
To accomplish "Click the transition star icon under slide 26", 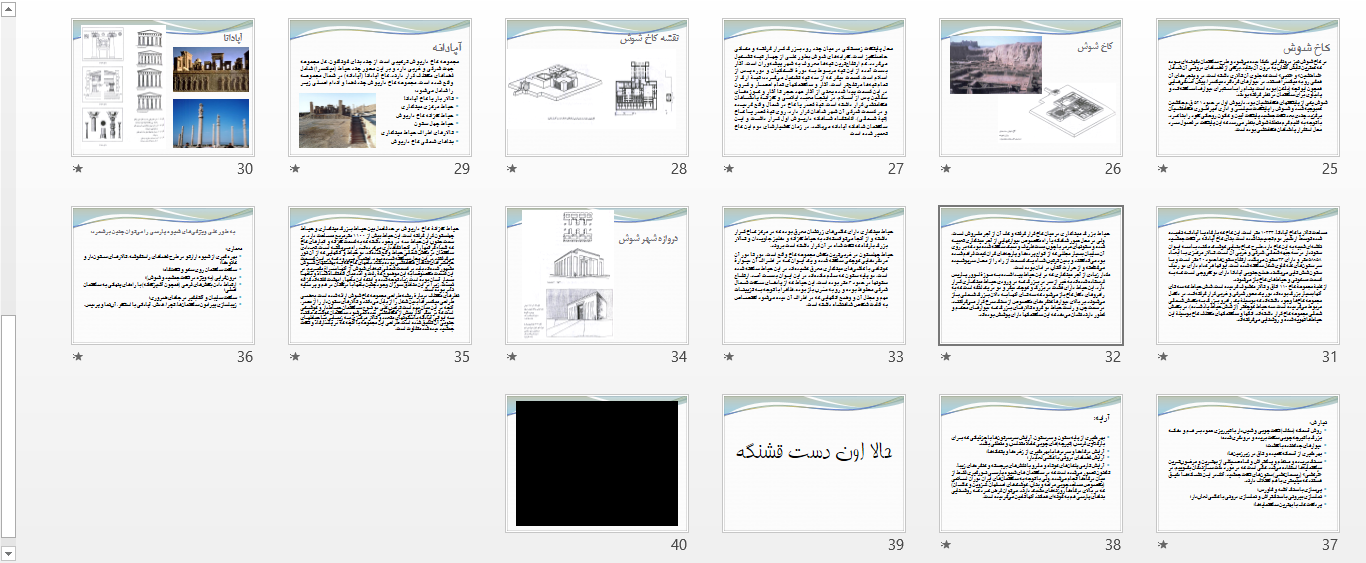I will (x=946, y=169).
